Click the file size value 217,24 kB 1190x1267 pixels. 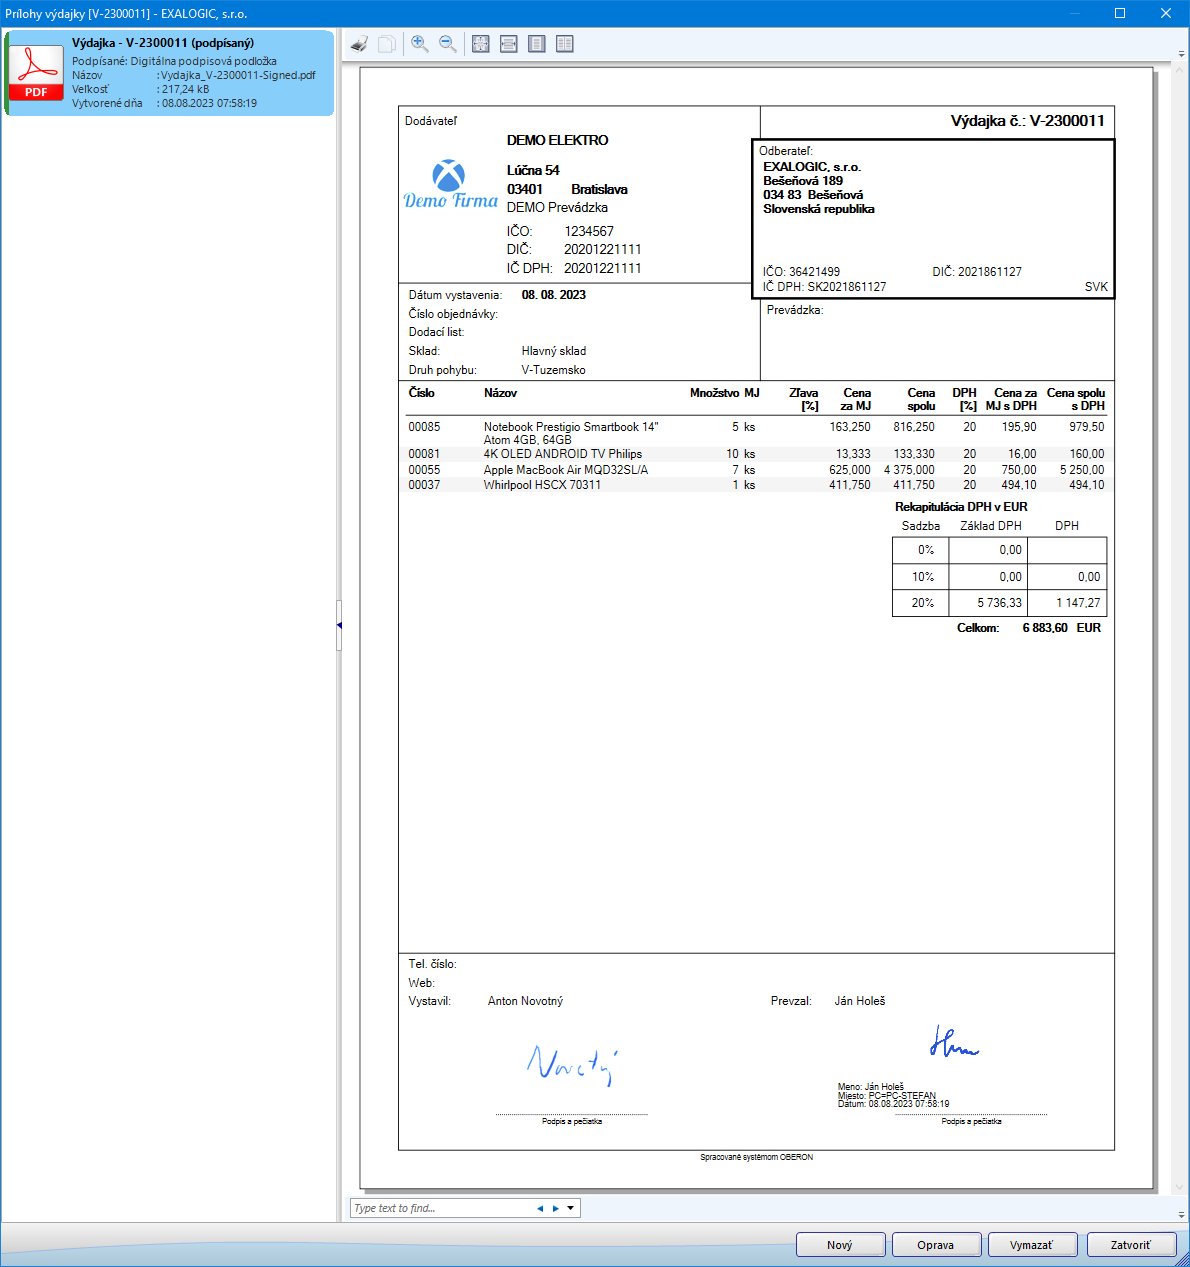pyautogui.click(x=186, y=89)
